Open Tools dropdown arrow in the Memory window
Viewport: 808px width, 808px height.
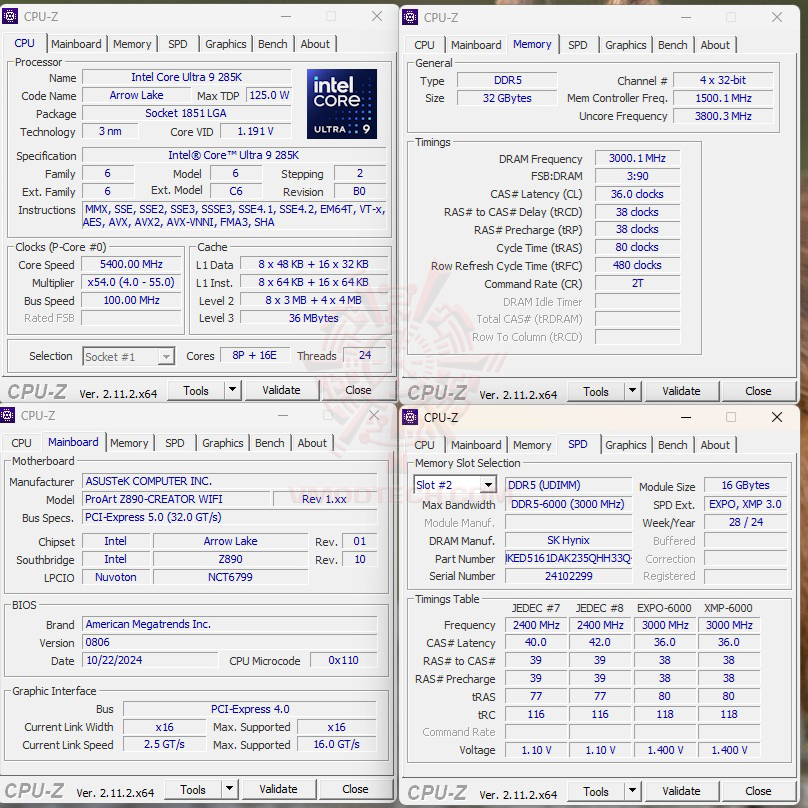tap(632, 391)
